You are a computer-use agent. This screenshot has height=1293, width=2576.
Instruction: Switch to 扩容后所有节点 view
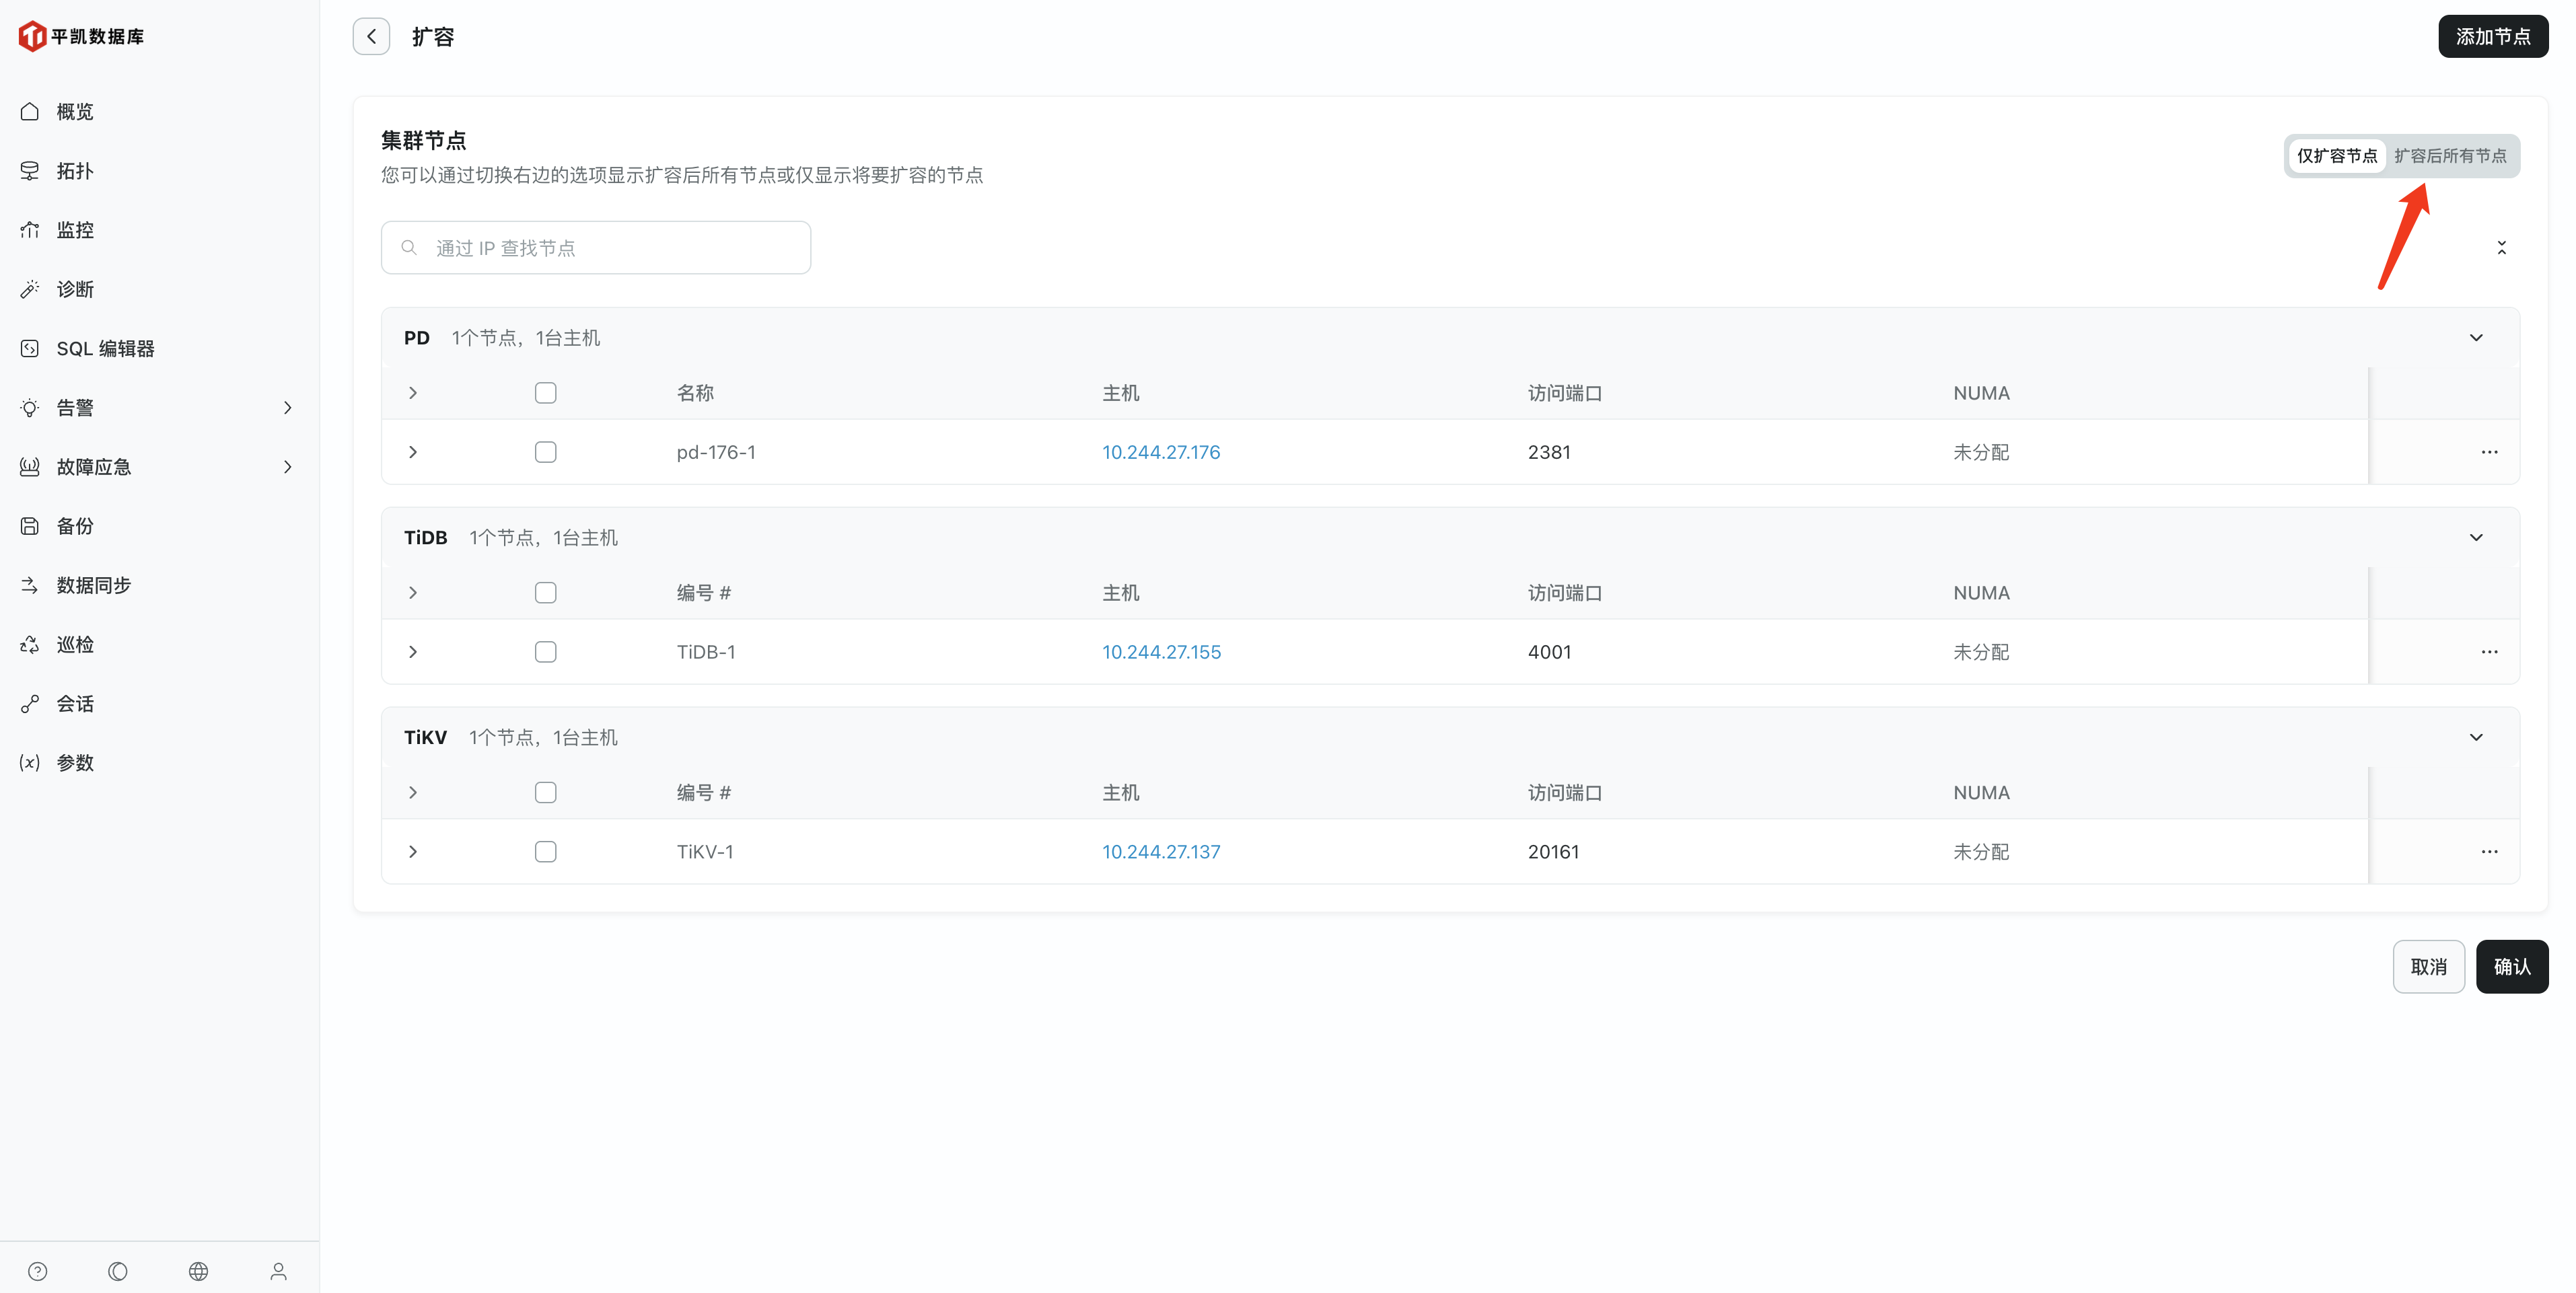[2451, 155]
